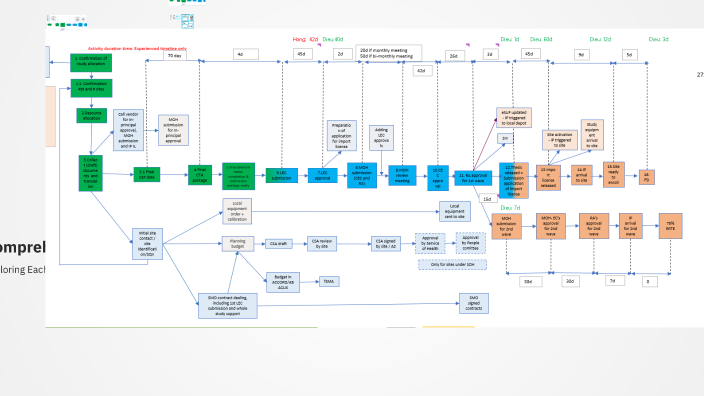Select the red 'Activity duration time' heading
Screen dimensions: 704x396
(137, 48)
